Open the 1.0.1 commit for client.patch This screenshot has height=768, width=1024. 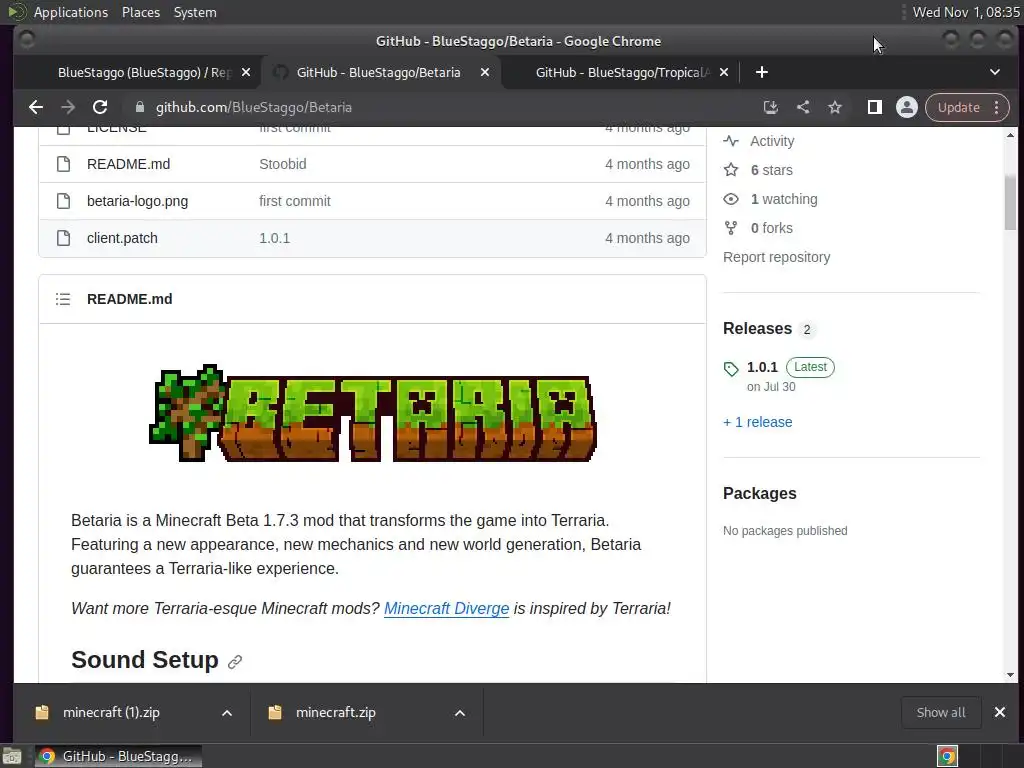274,238
